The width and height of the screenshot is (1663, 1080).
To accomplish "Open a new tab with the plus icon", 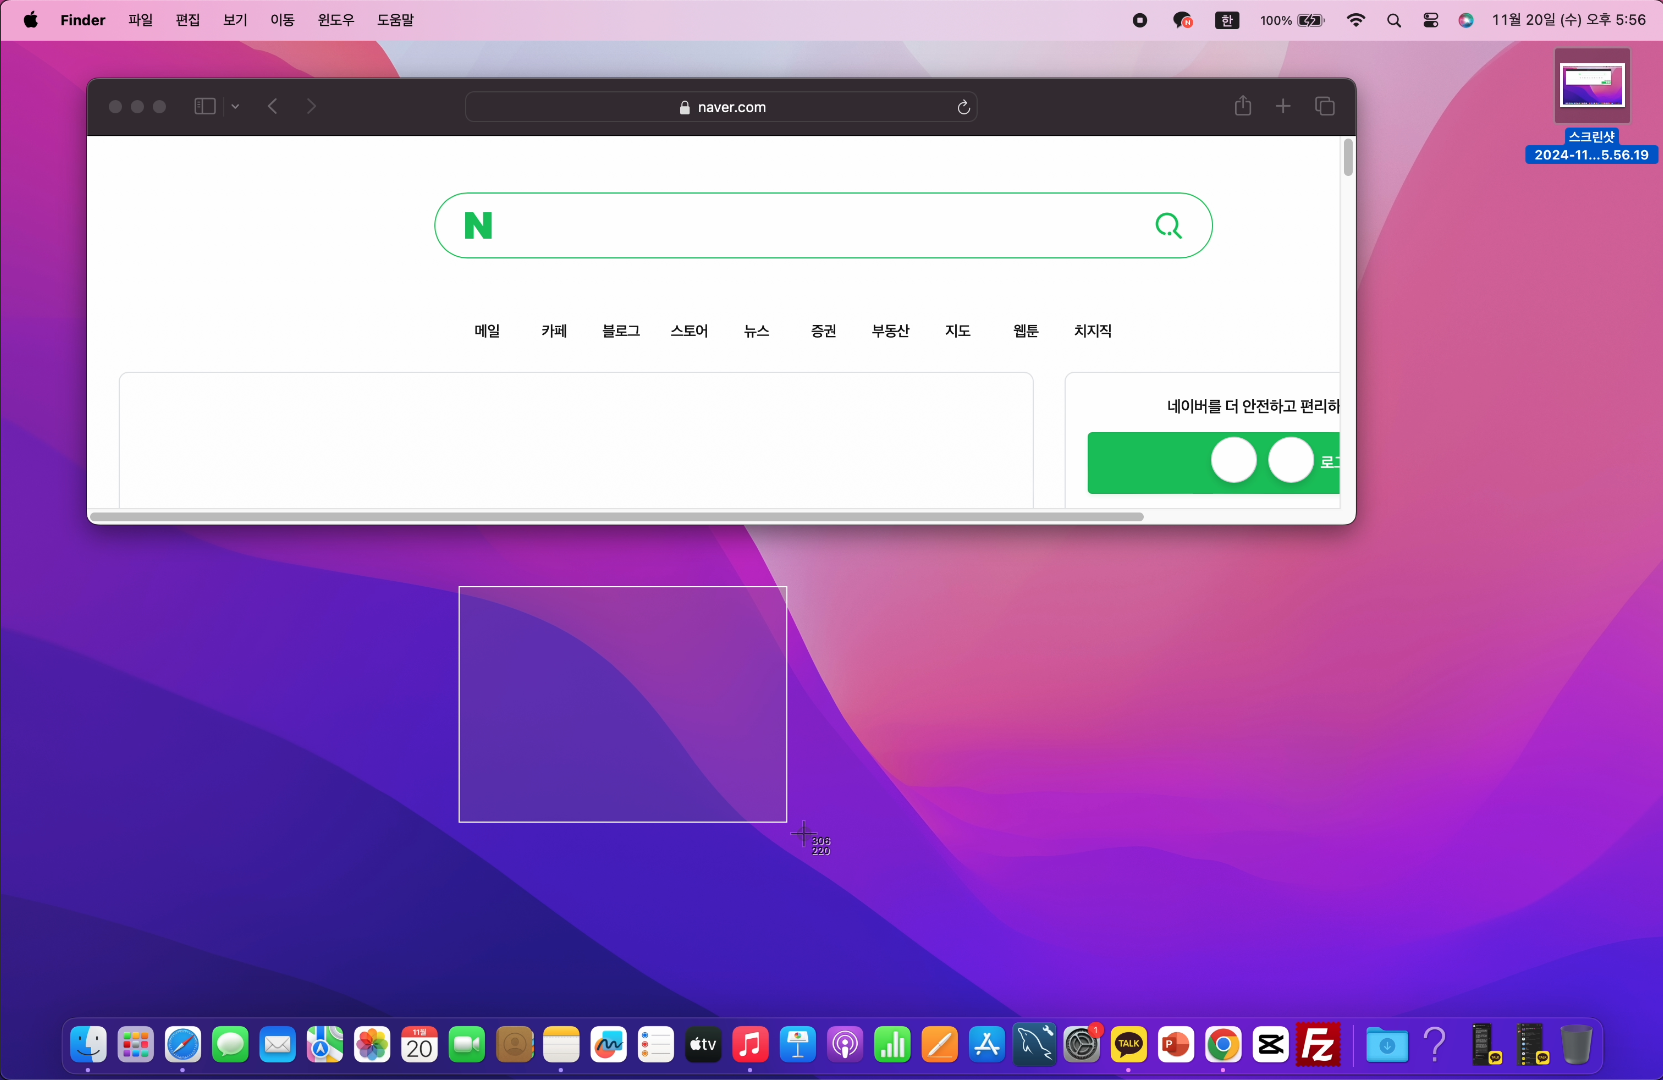I will [1283, 106].
